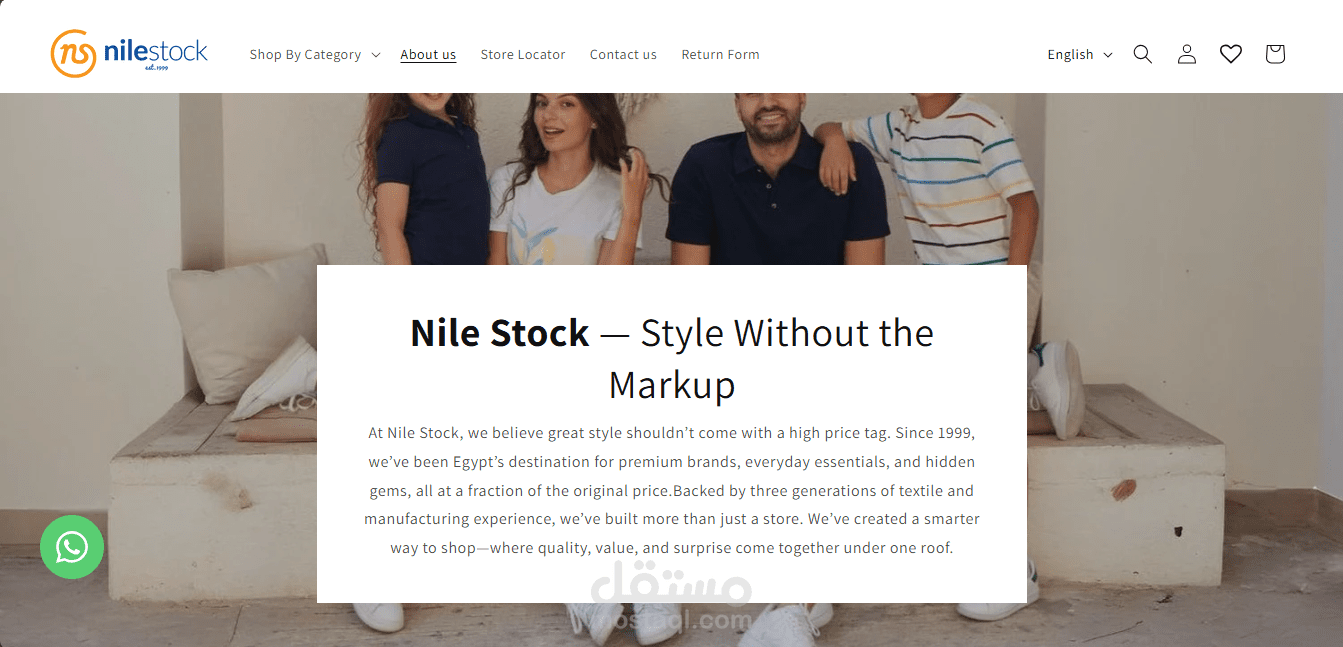The image size is (1343, 647).
Task: View the wishlist heart icon
Action: point(1230,54)
